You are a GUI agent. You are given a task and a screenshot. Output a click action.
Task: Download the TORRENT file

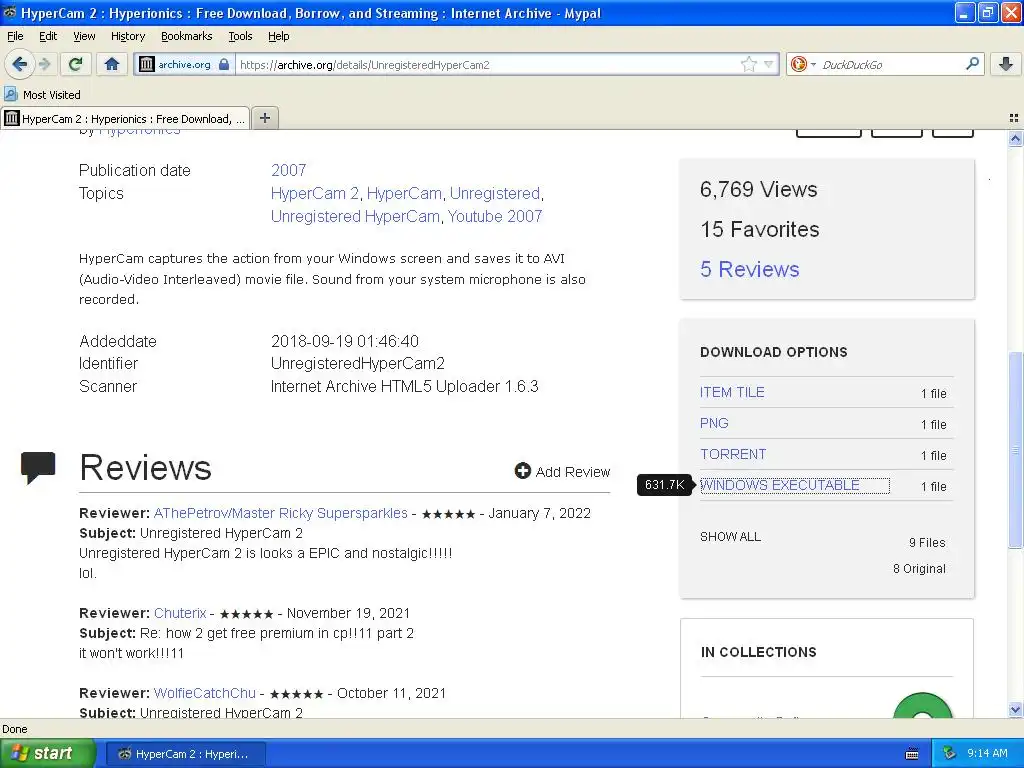click(x=733, y=454)
